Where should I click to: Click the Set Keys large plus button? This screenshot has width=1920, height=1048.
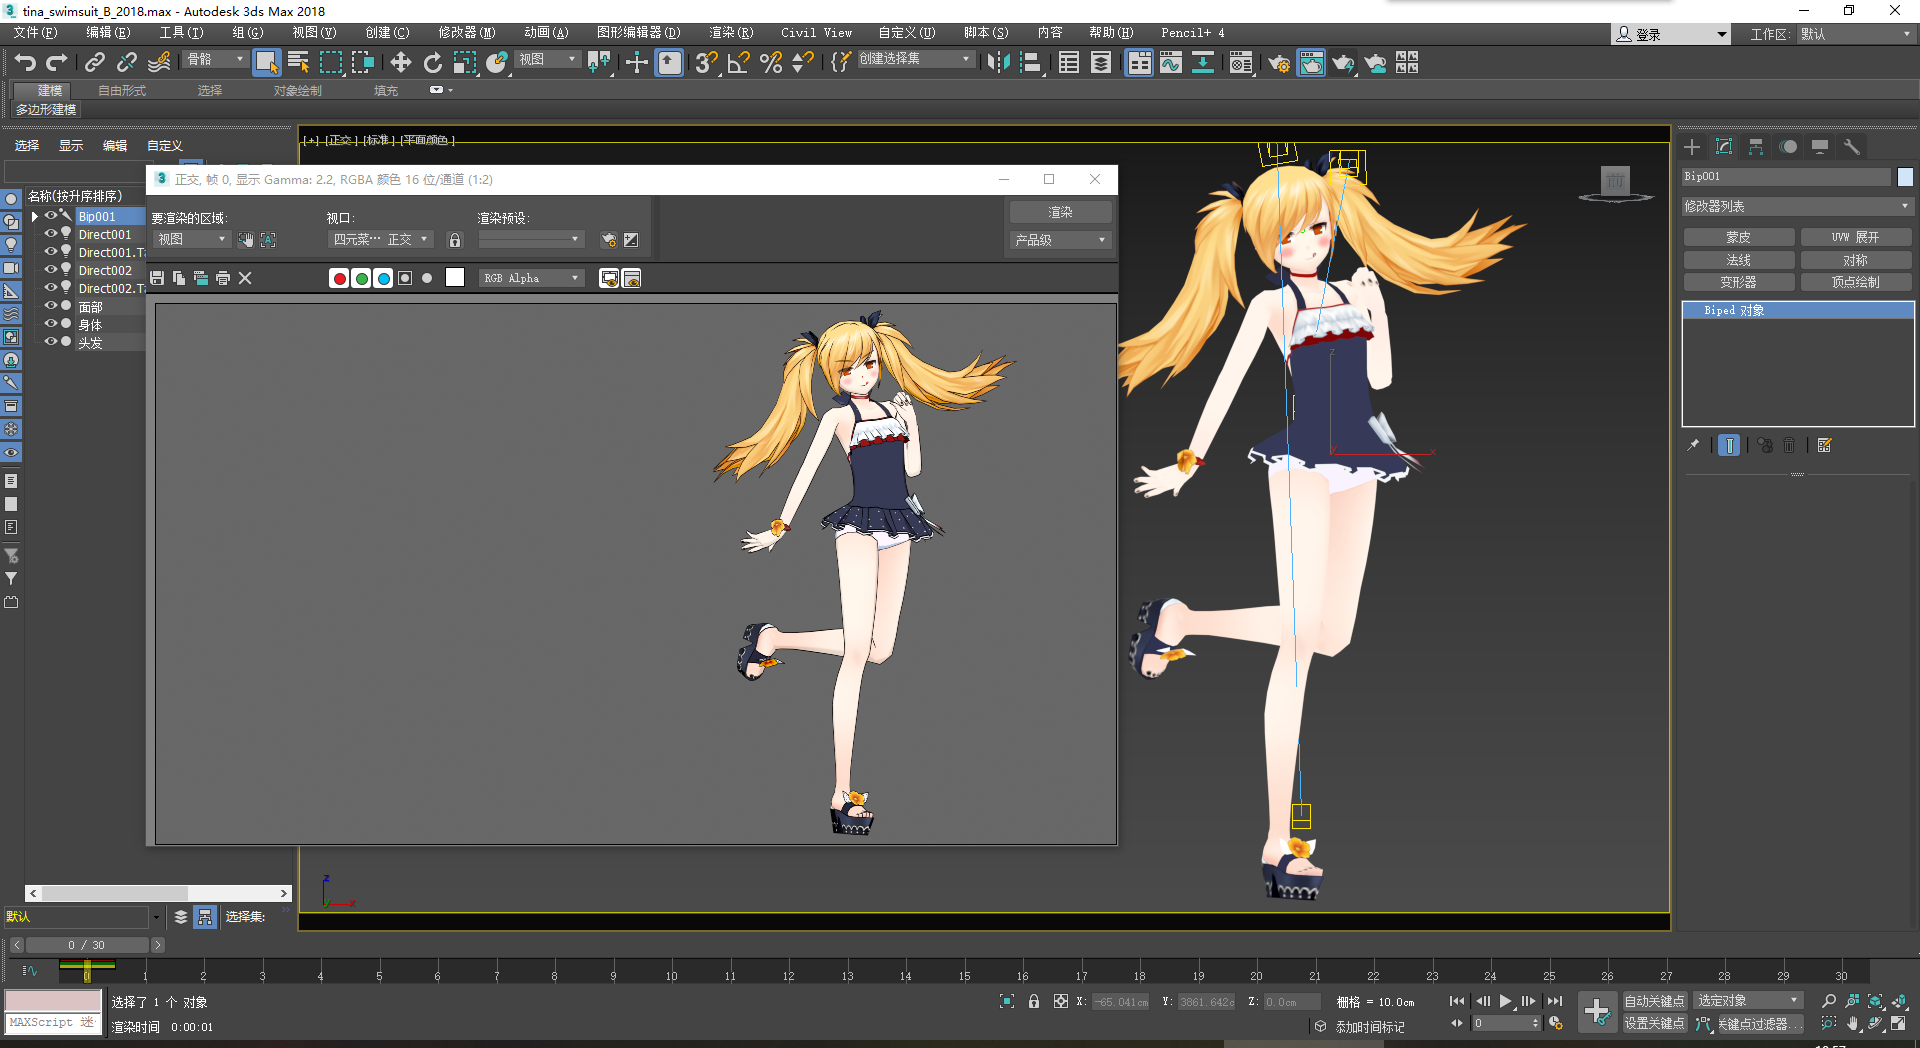tap(1597, 1012)
